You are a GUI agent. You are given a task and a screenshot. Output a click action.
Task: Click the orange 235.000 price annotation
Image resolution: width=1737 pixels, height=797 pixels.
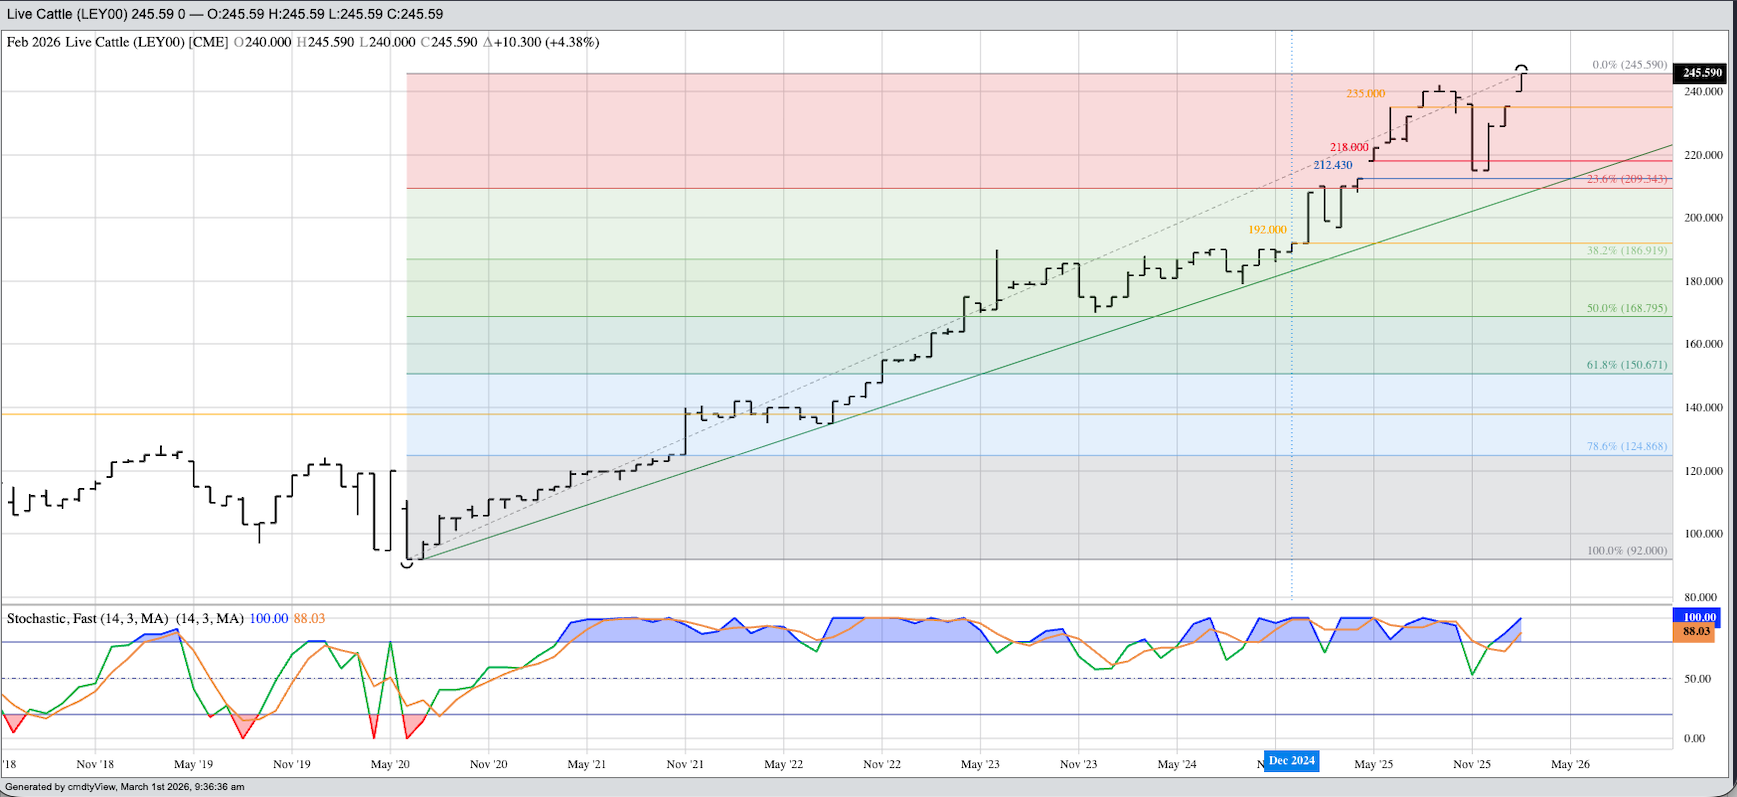[x=1365, y=94]
